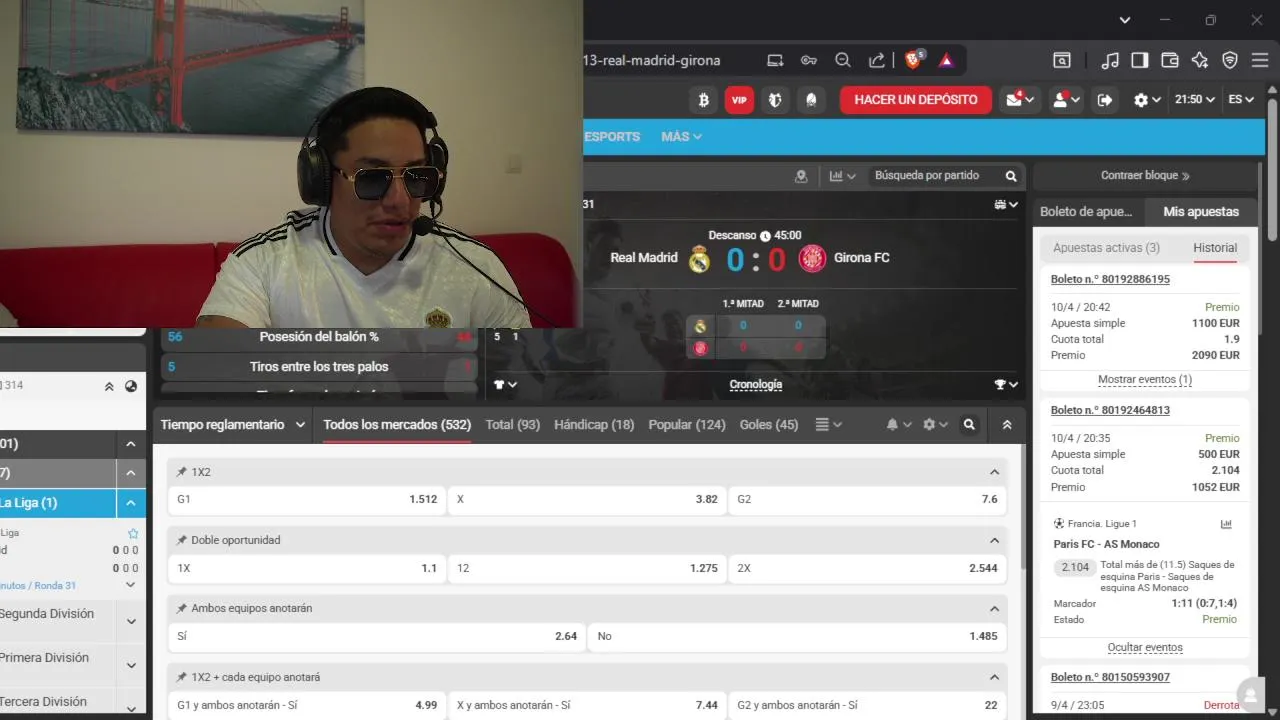Click the logout arrow icon
The width and height of the screenshot is (1280, 720).
click(x=1105, y=100)
